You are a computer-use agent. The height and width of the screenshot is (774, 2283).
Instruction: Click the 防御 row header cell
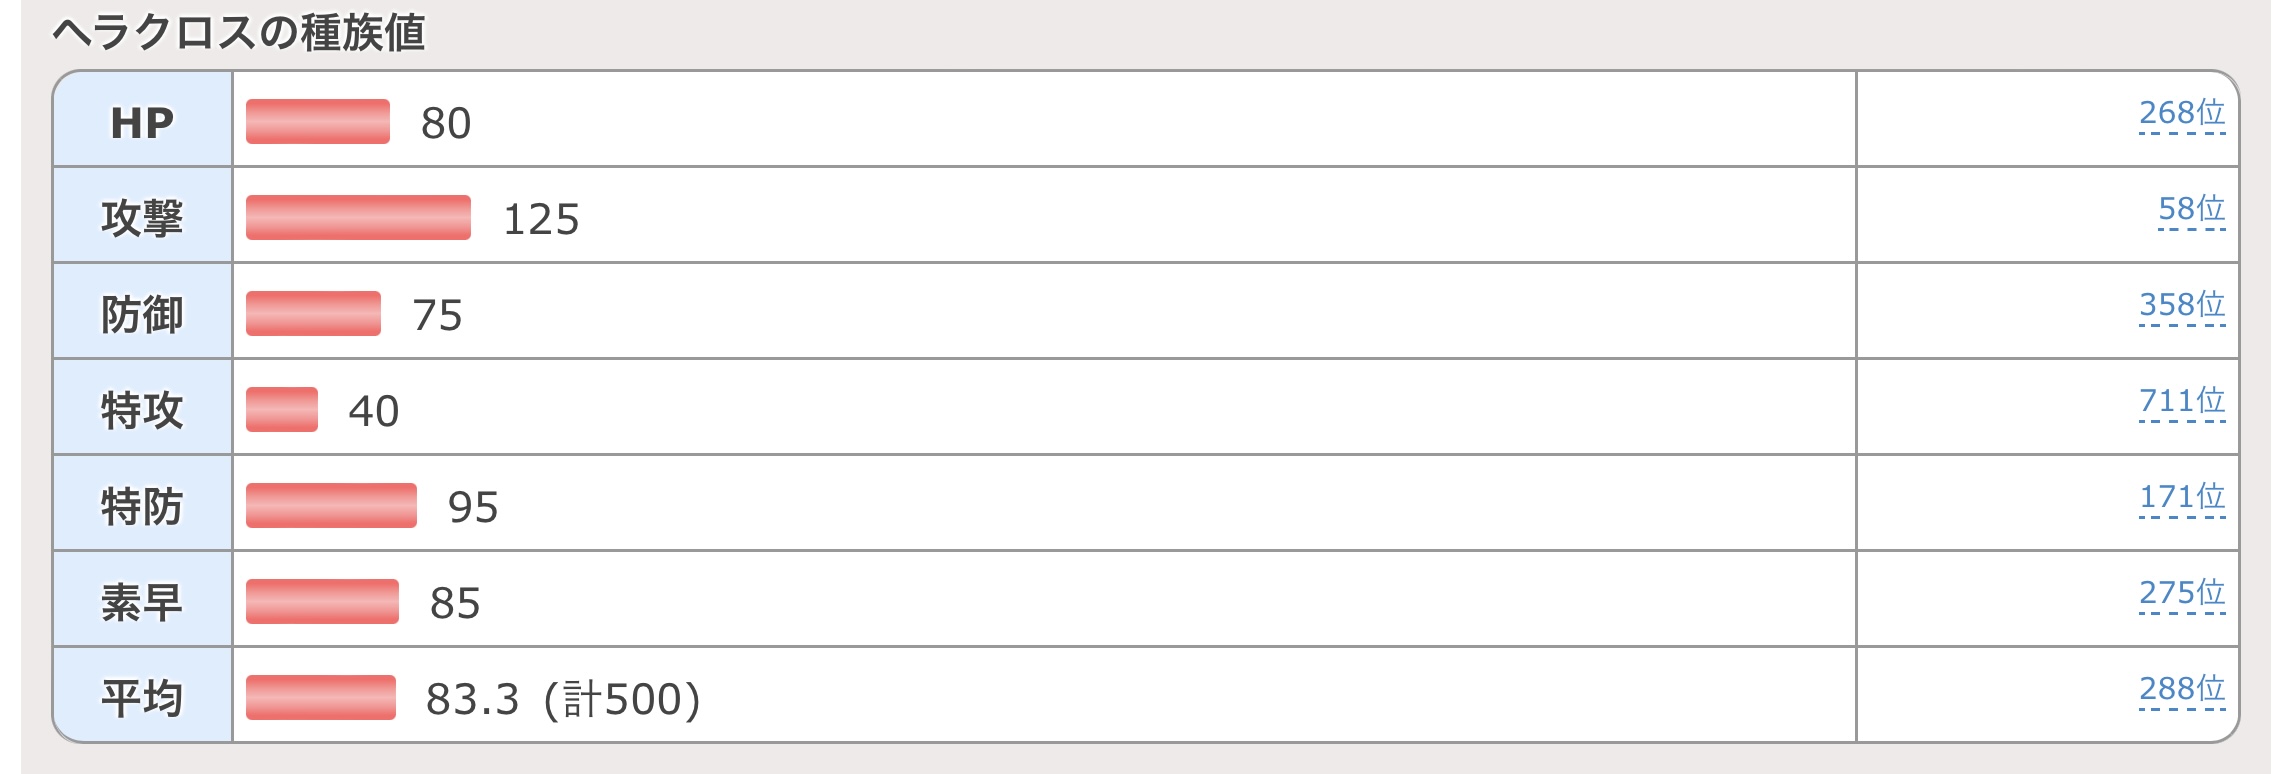point(142,311)
